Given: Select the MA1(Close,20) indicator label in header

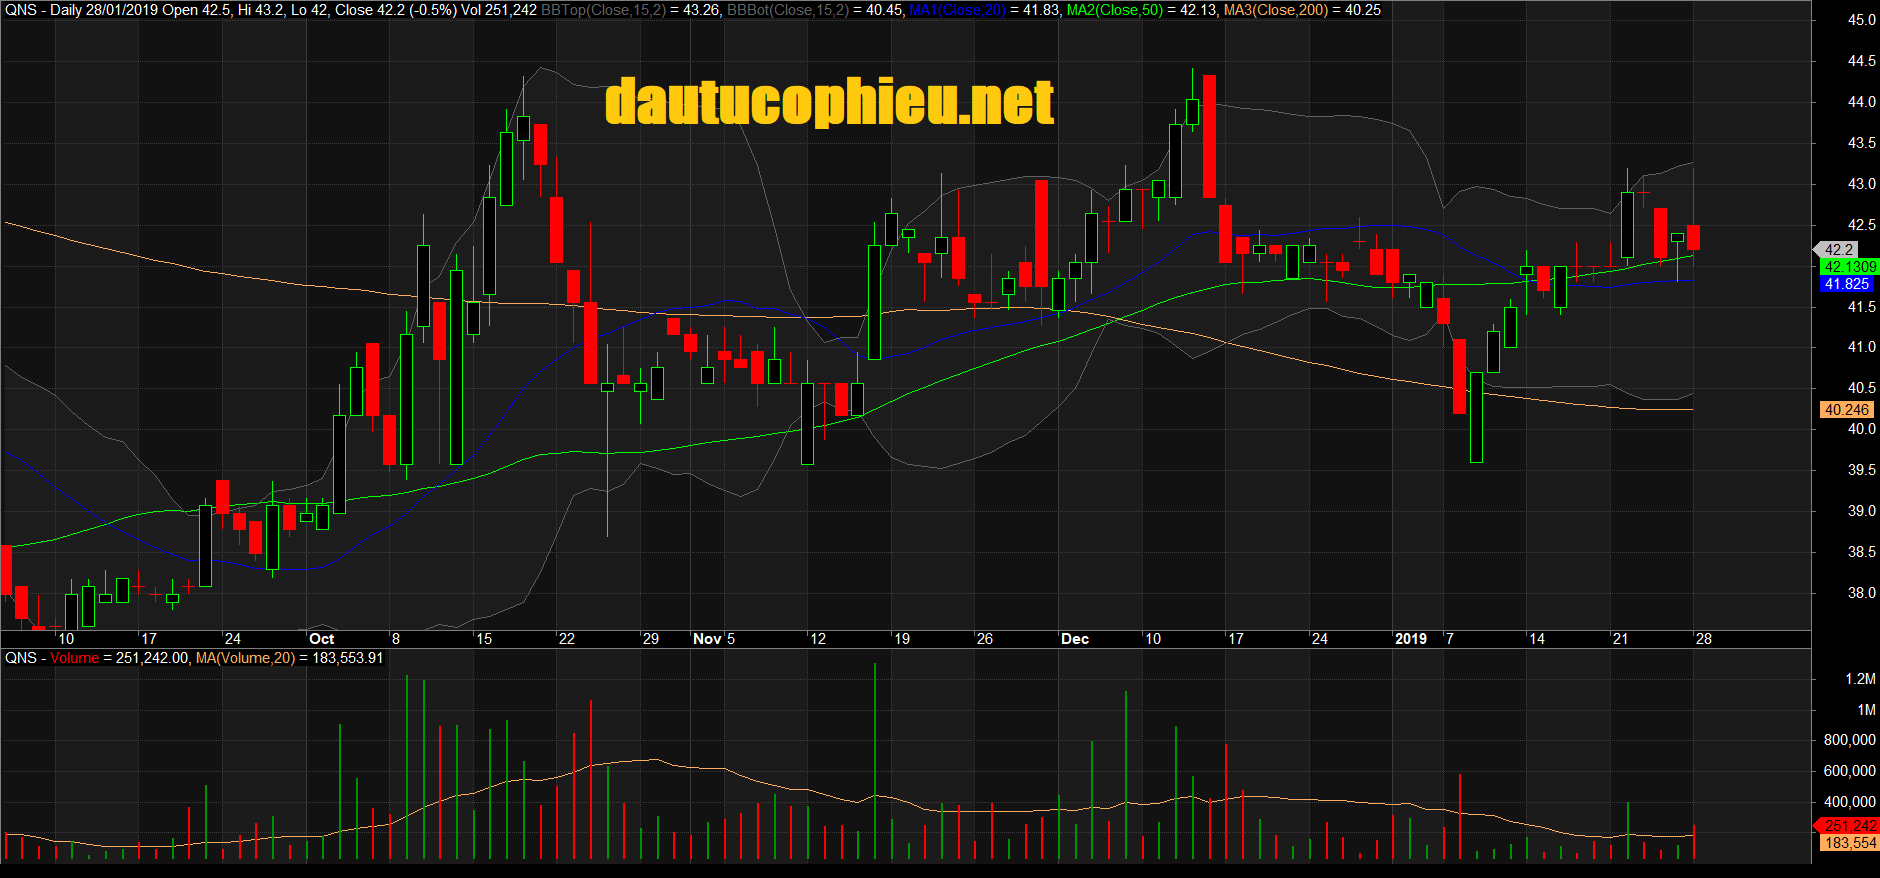Looking at the screenshot, I should 957,10.
